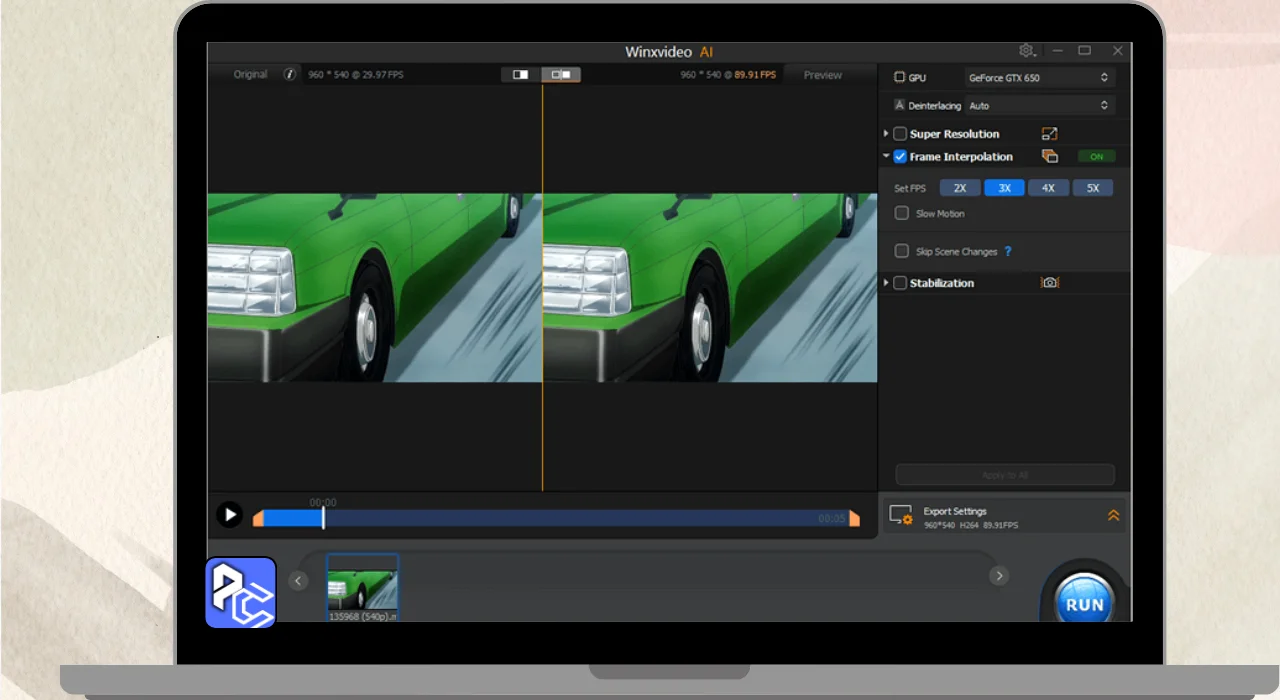
Task: Open the settings gear in title bar
Action: (x=1026, y=51)
